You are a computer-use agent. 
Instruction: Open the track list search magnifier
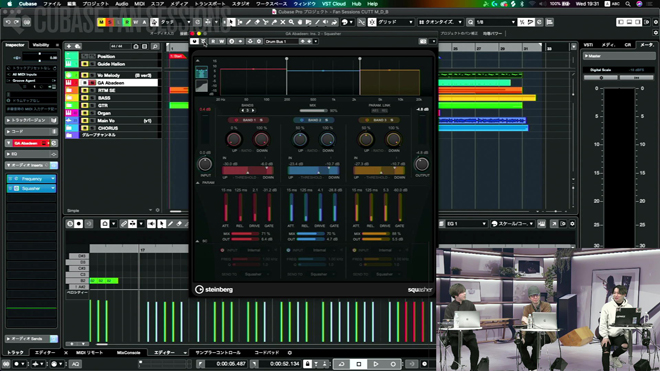tap(155, 46)
